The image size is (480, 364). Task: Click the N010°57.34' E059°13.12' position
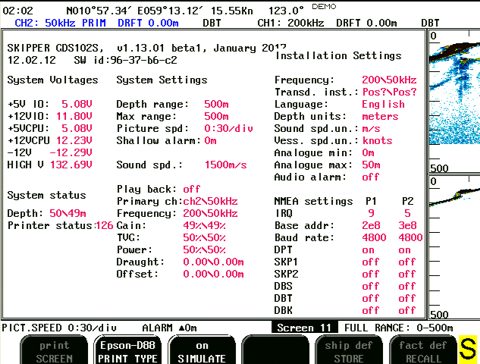click(x=134, y=11)
